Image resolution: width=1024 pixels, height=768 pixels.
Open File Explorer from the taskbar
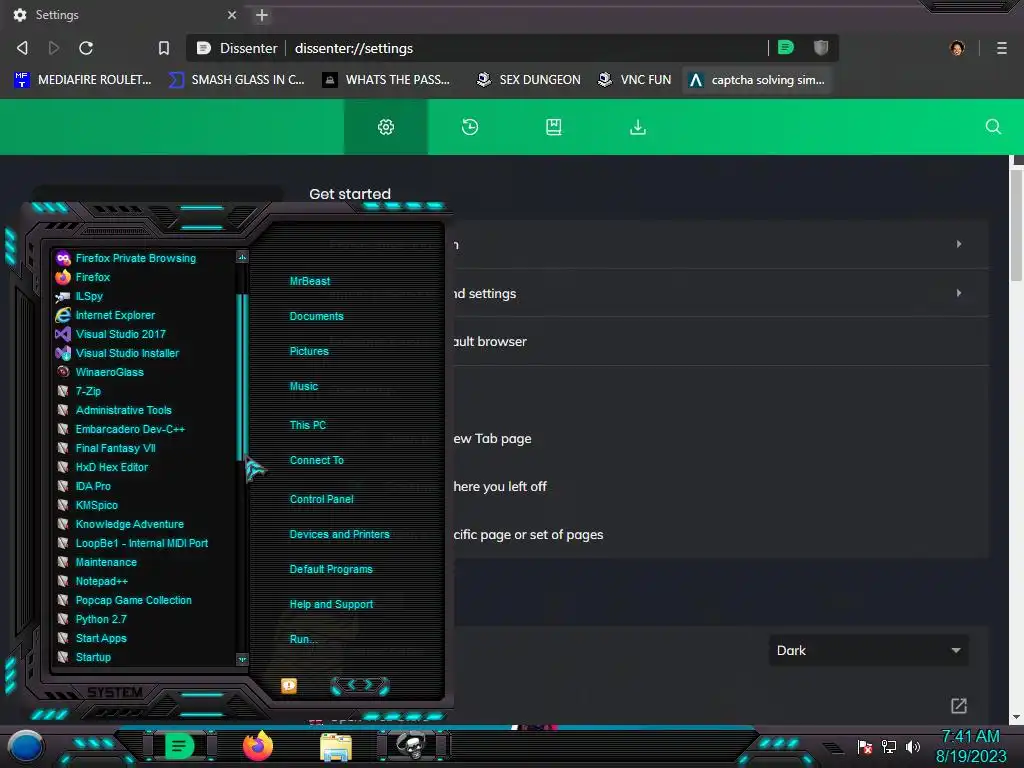point(336,747)
